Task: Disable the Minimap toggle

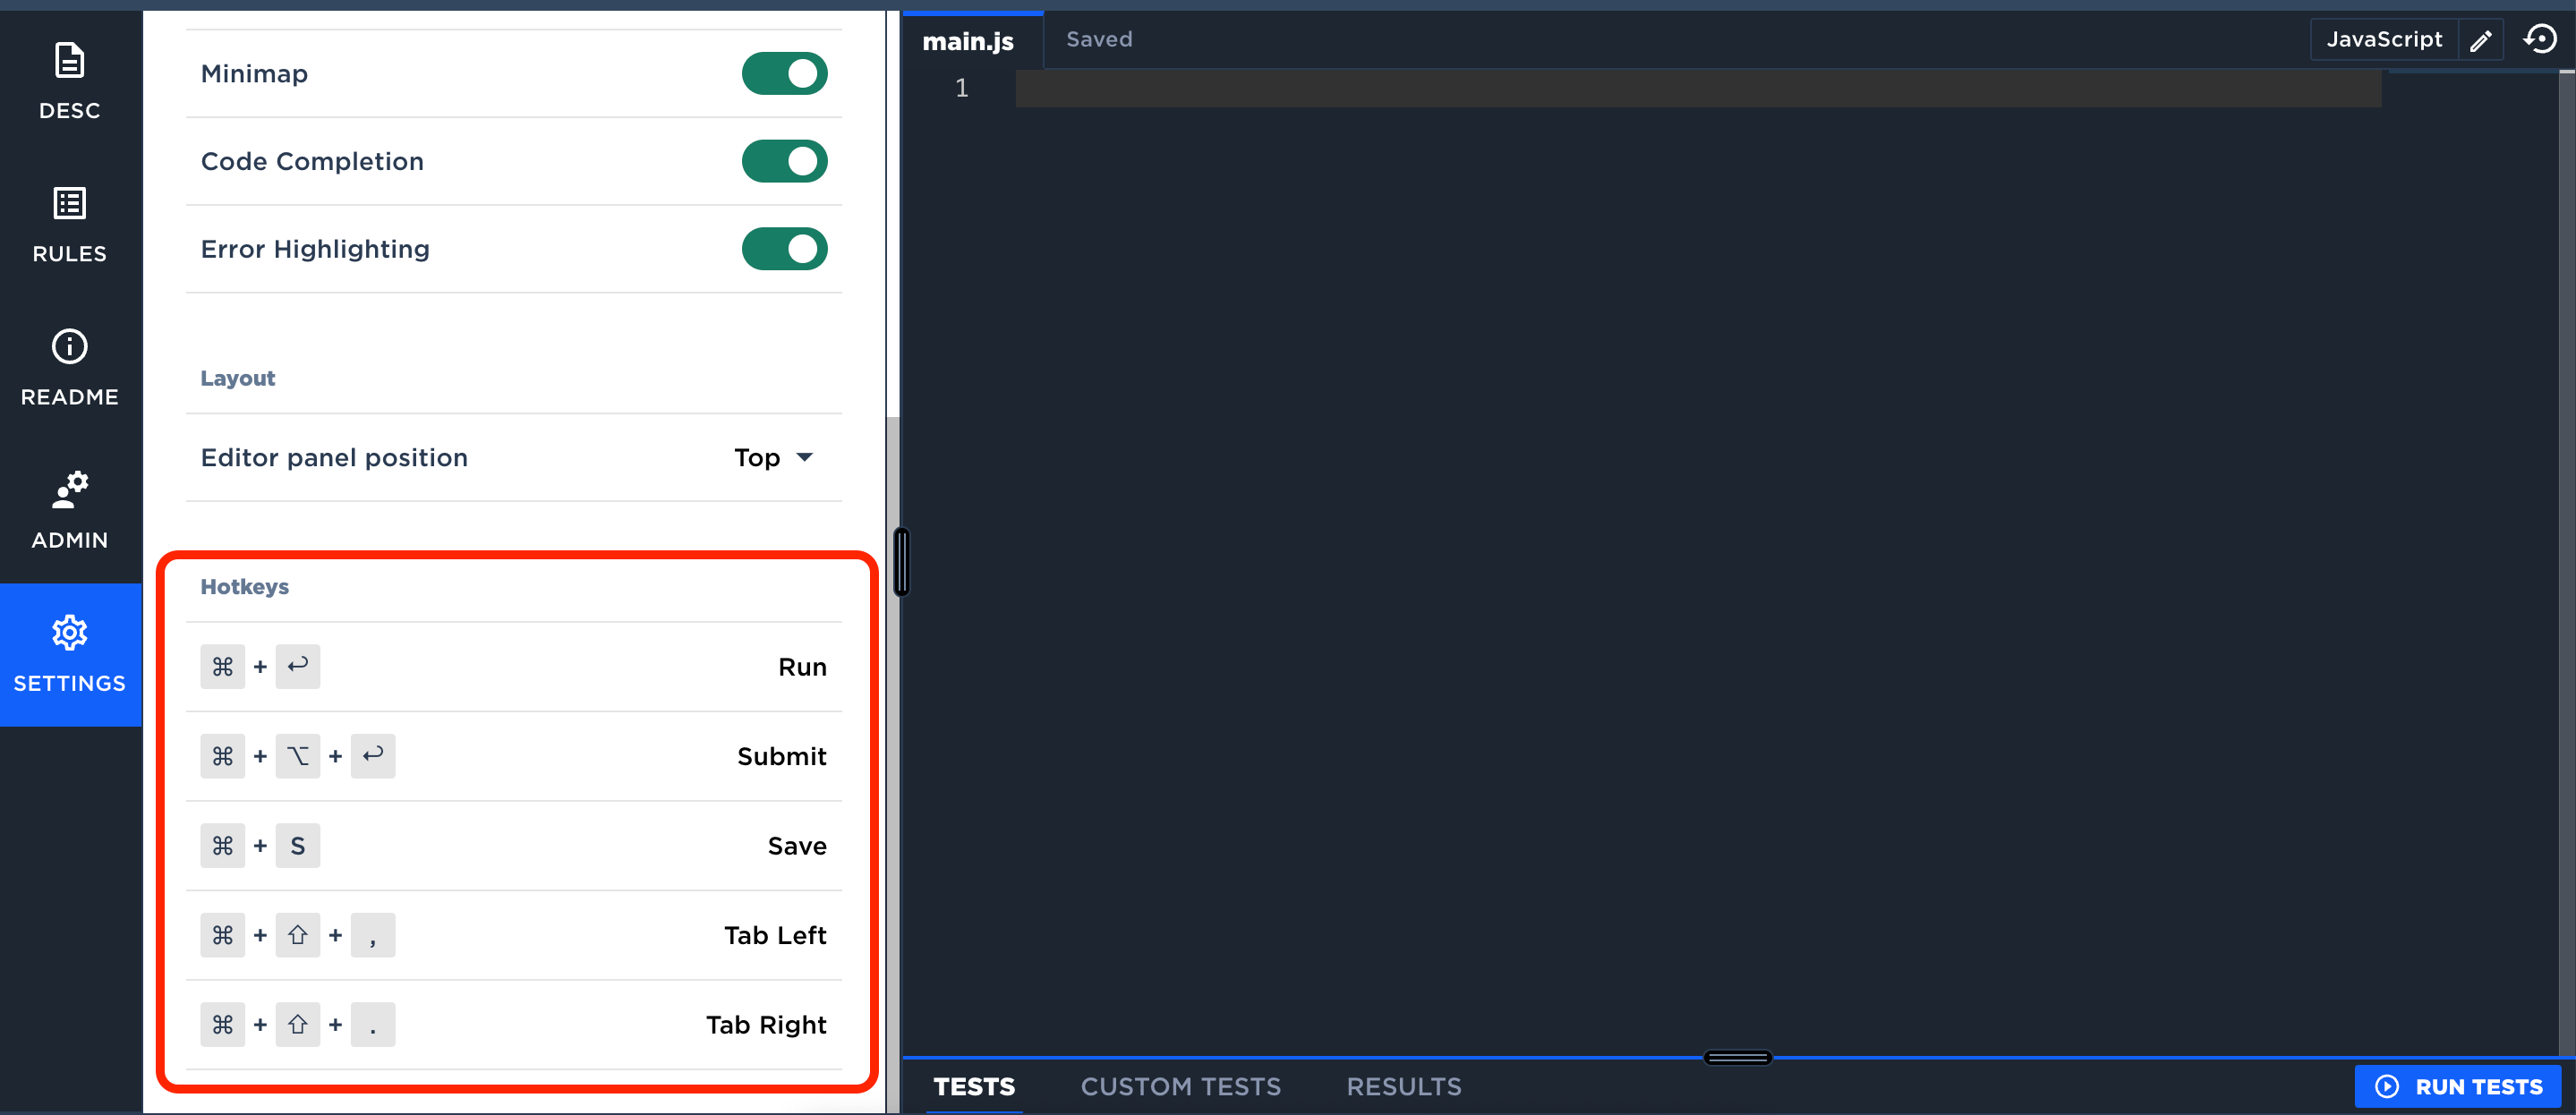Action: point(784,73)
